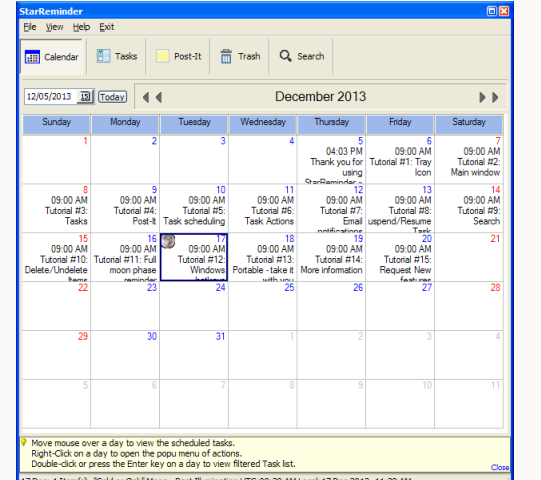Switch to the Tasks tab

pos(117,56)
